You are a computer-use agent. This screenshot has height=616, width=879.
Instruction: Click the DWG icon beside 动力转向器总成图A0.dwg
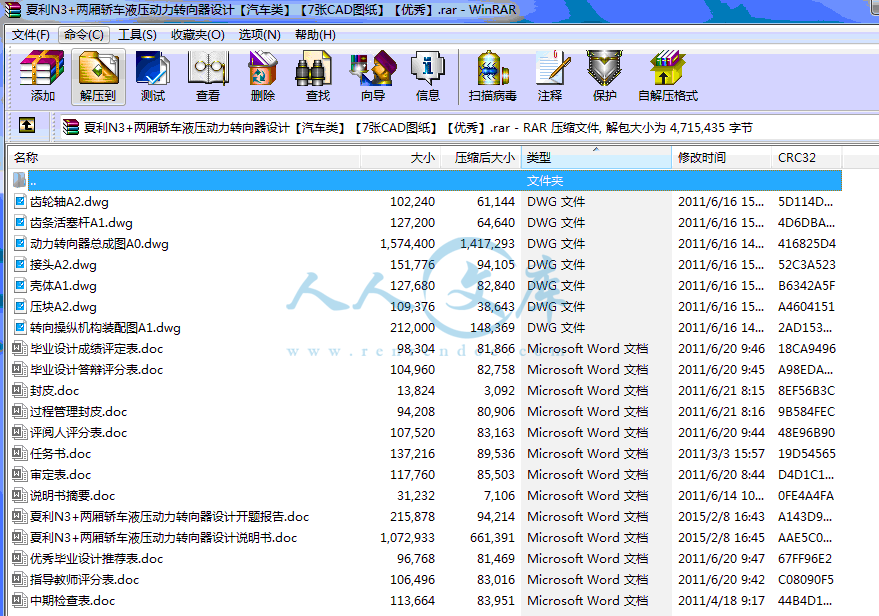click(20, 243)
